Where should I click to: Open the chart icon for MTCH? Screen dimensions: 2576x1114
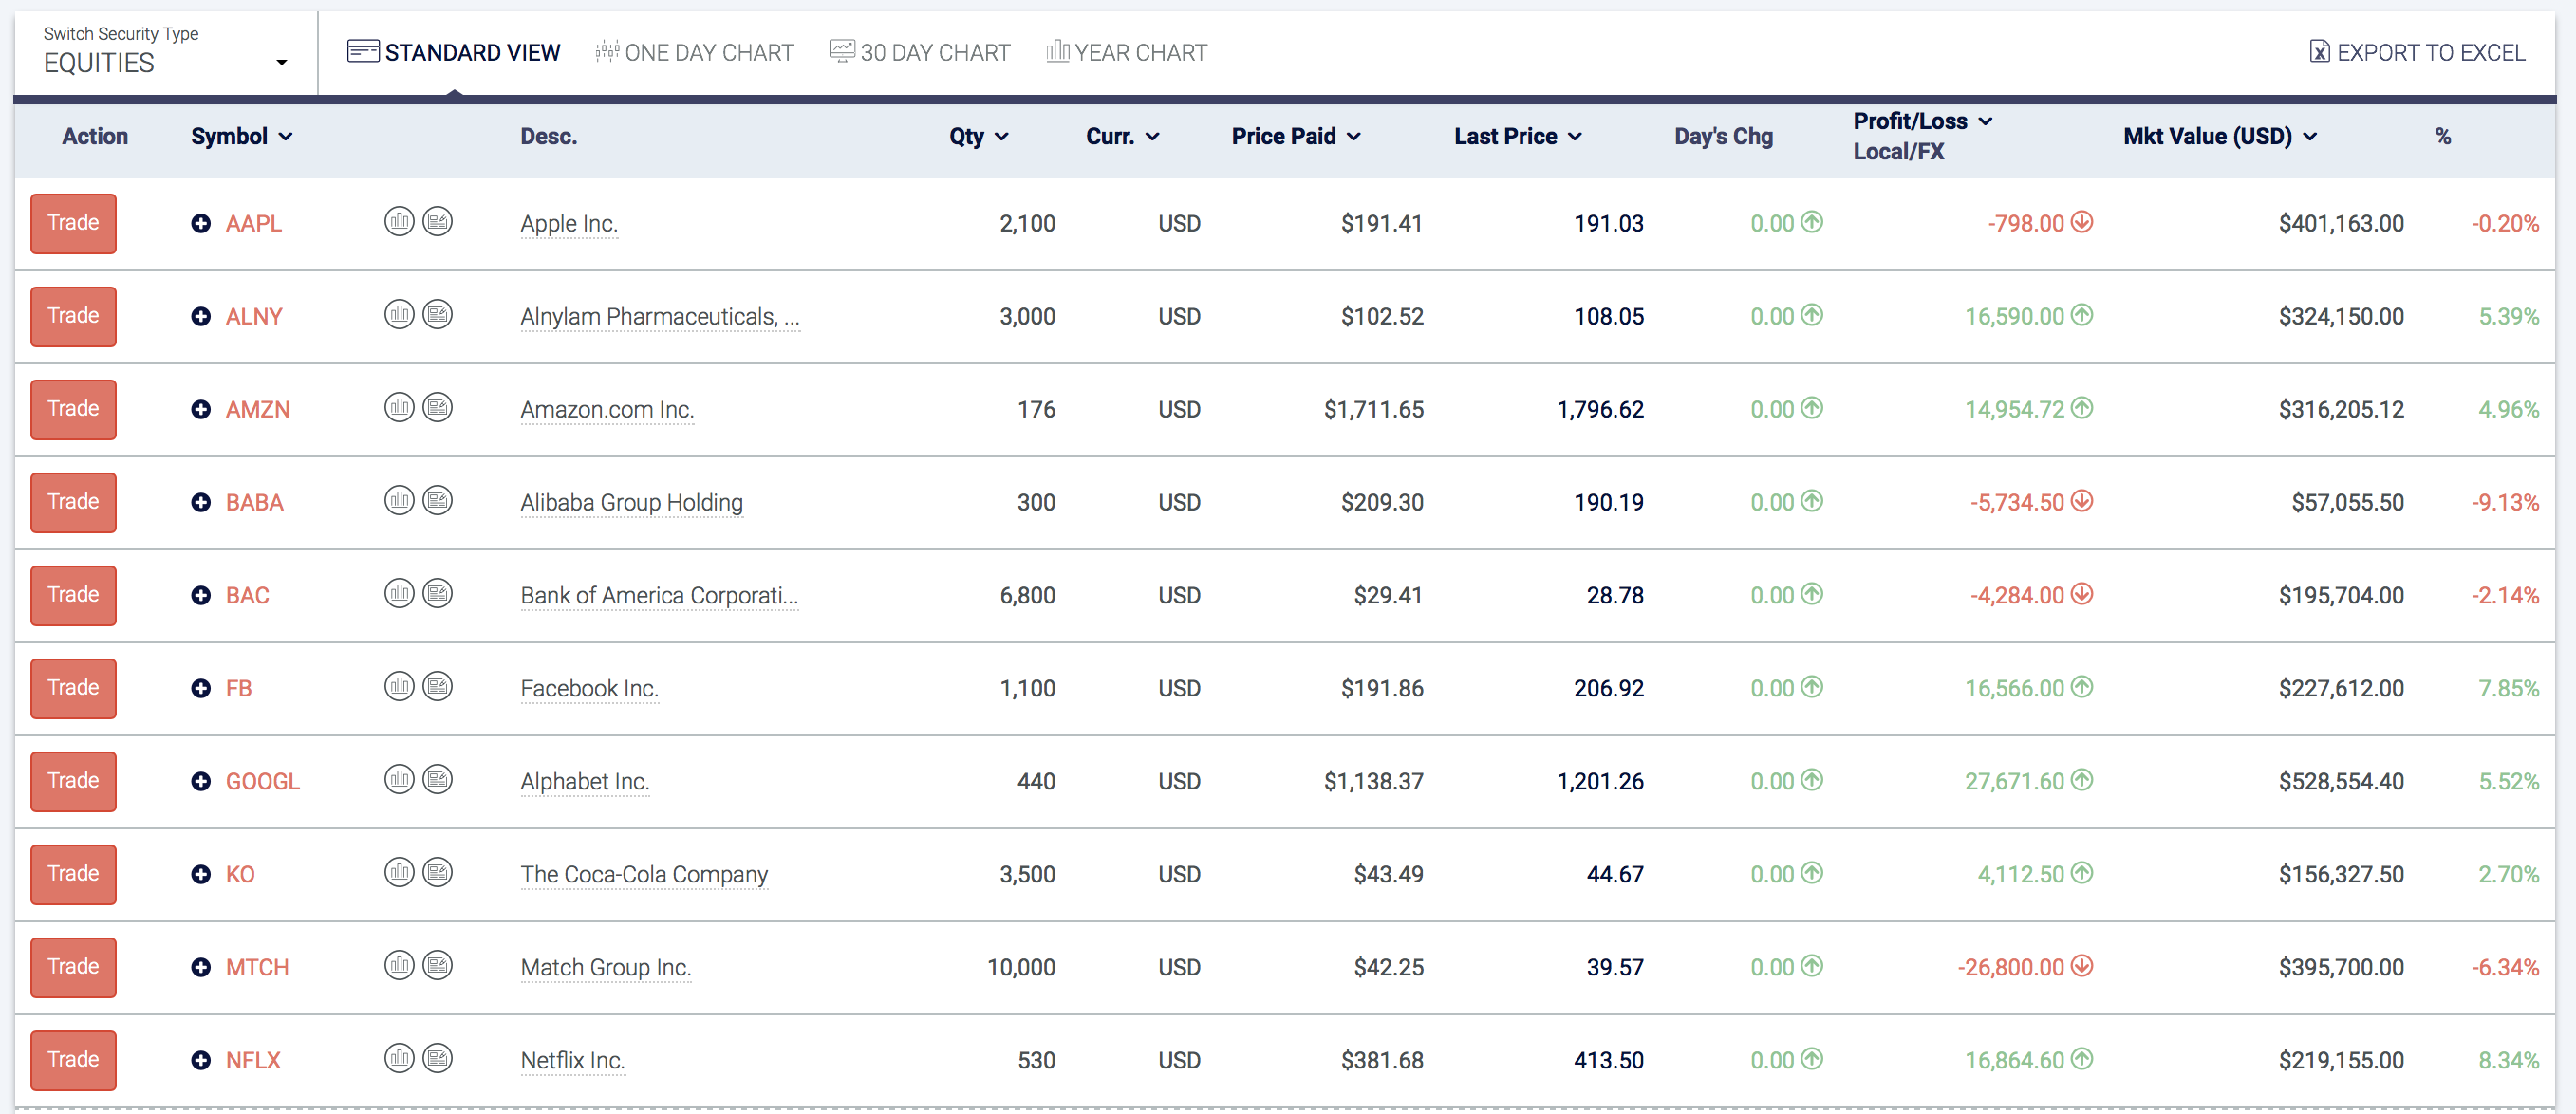pos(399,965)
